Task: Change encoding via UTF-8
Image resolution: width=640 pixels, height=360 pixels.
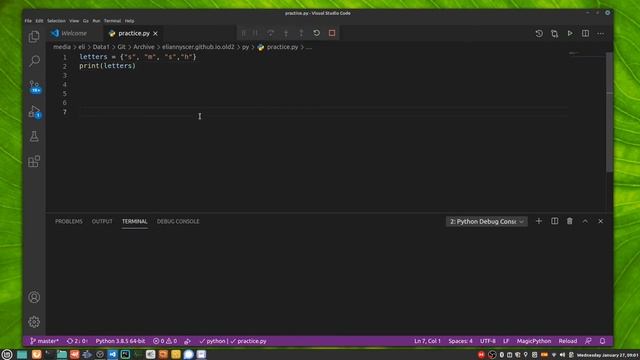Action: click(488, 341)
